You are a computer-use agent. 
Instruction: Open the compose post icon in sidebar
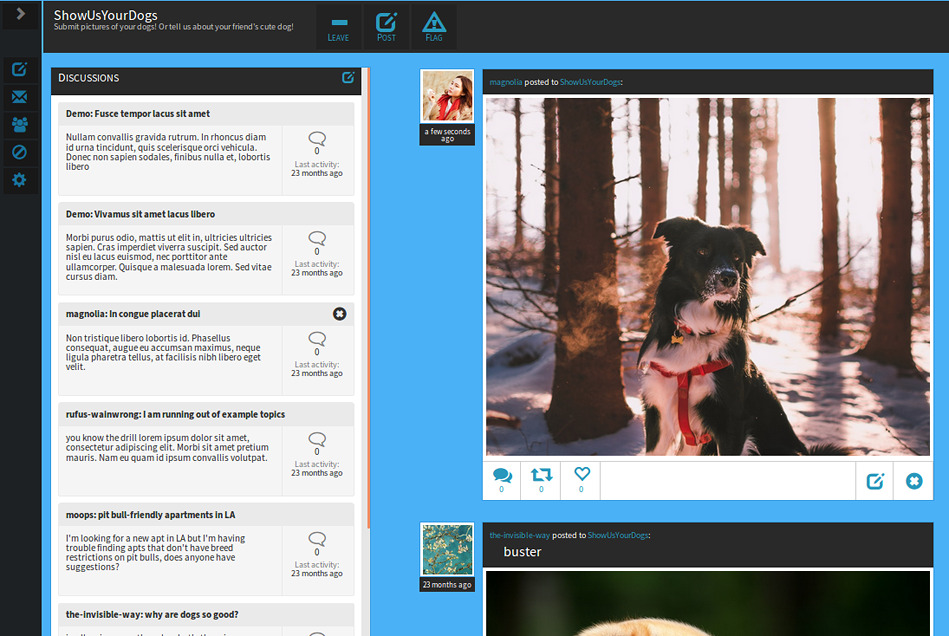coord(19,69)
